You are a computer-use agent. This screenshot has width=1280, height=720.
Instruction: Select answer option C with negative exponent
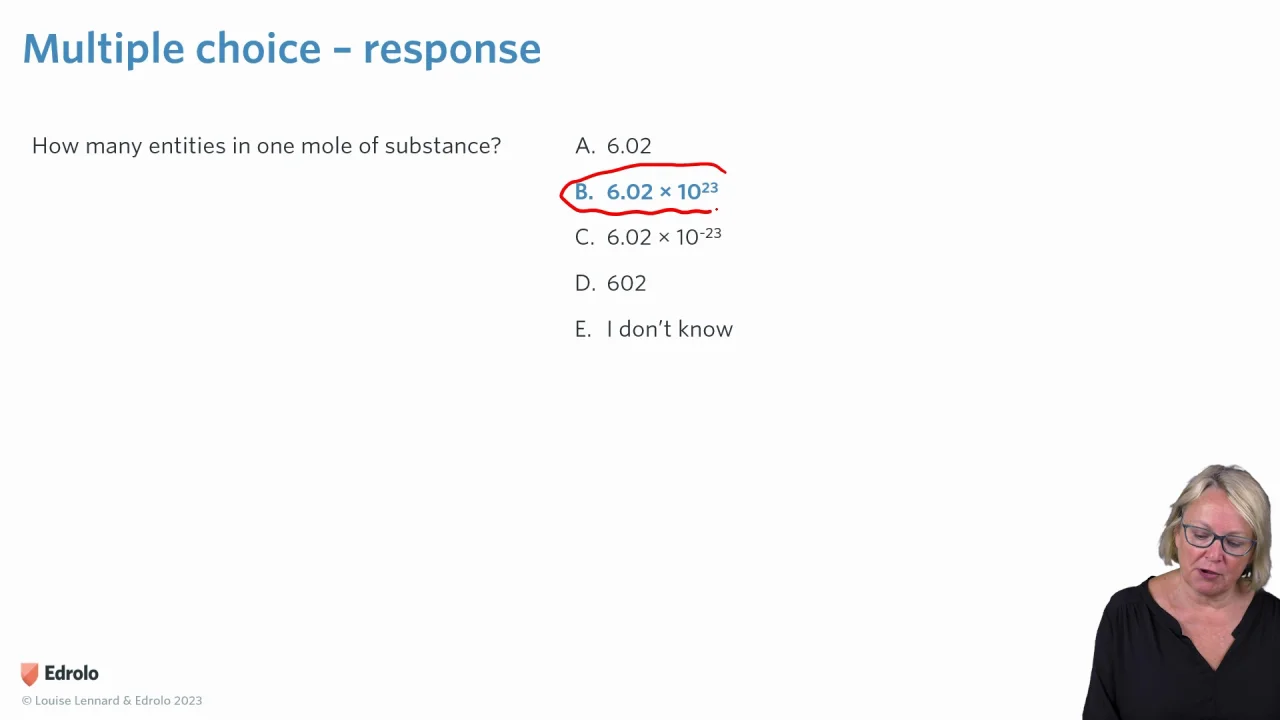663,237
